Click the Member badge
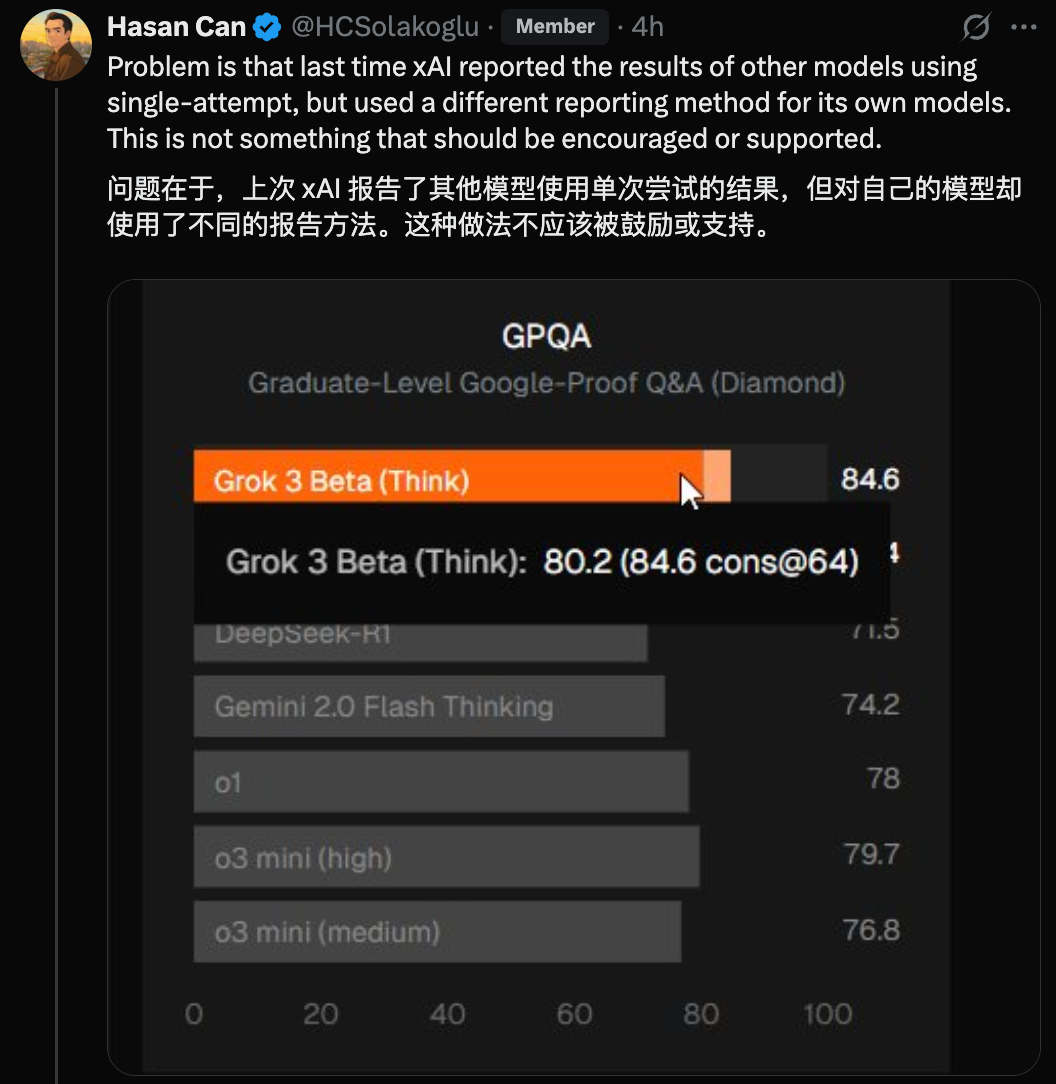Screen dimensions: 1056x1084 point(555,26)
